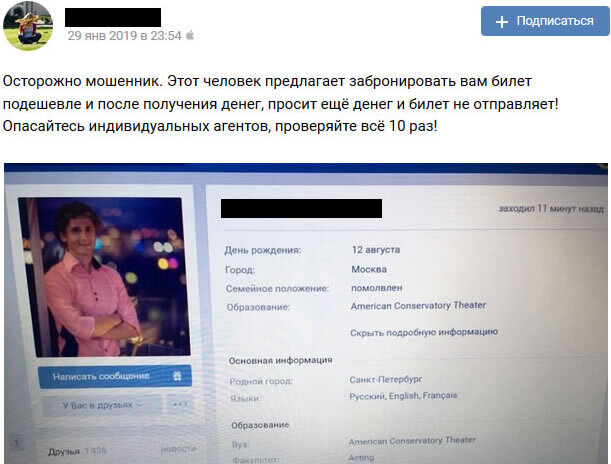Screen dimensions: 611x464
Task: Click the gift icon next to Написать сообщение
Action: (x=177, y=376)
